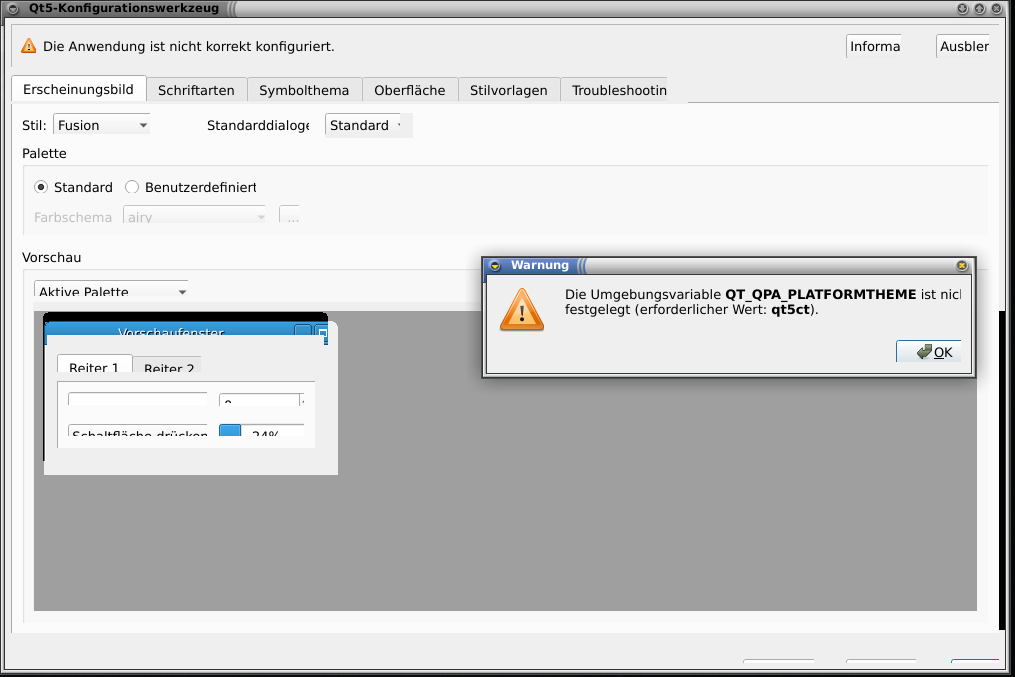Expand the Standarddialoge combo box
This screenshot has height=677, width=1015.
click(367, 125)
